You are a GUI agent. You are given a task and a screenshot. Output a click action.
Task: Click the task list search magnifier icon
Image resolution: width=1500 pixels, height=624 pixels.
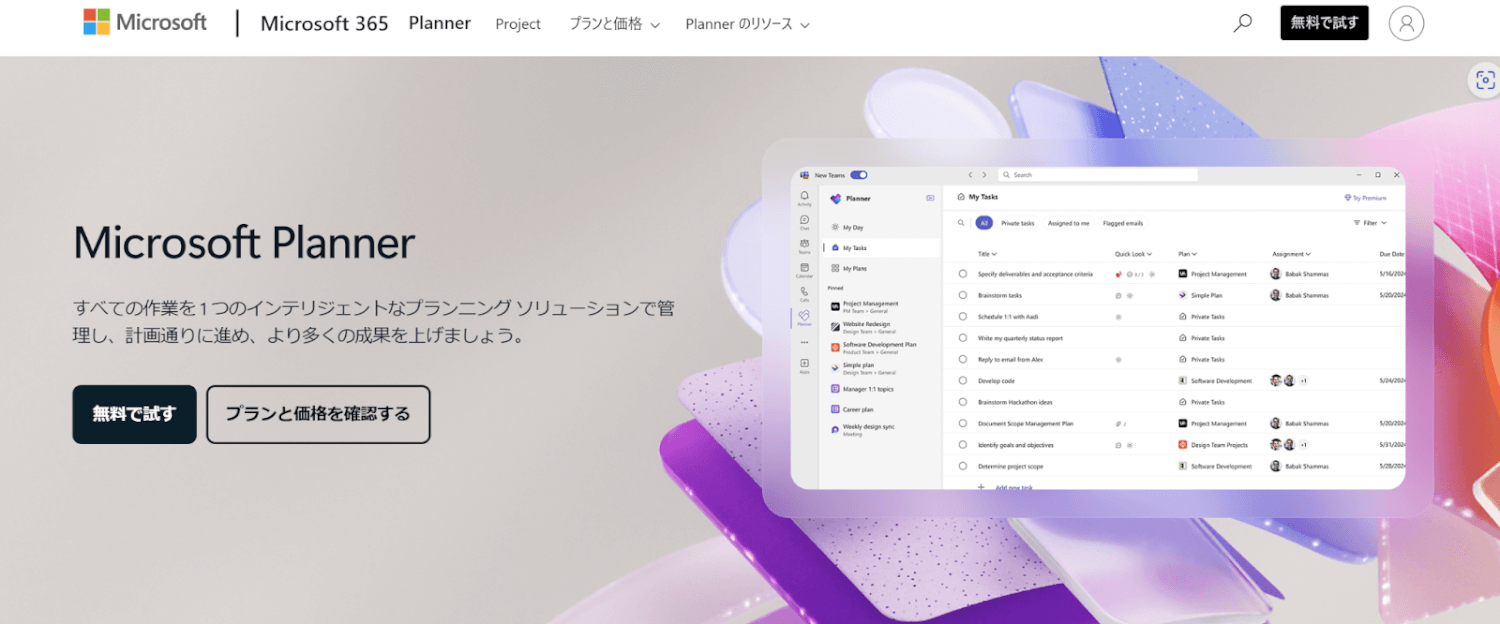pyautogui.click(x=962, y=223)
